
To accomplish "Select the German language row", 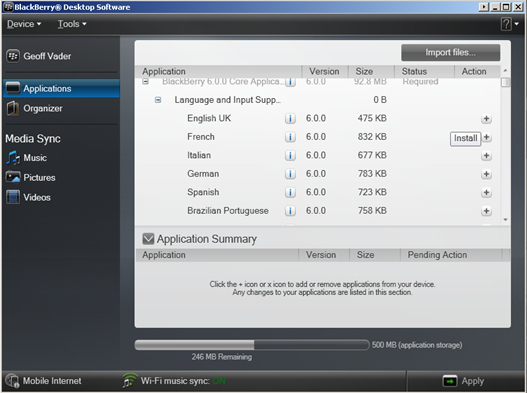I will (318, 174).
